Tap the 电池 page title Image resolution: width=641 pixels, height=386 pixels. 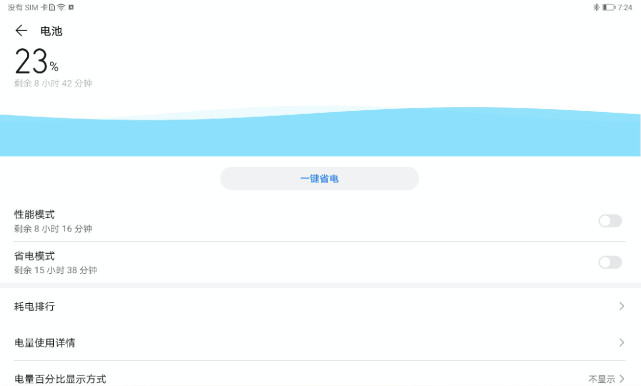click(x=51, y=31)
